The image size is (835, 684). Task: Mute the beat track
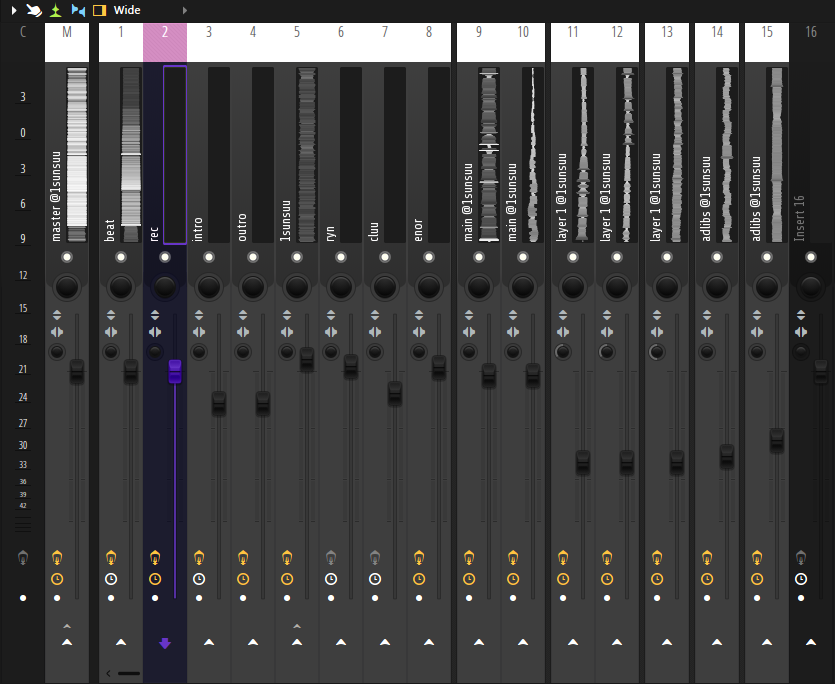tap(121, 257)
